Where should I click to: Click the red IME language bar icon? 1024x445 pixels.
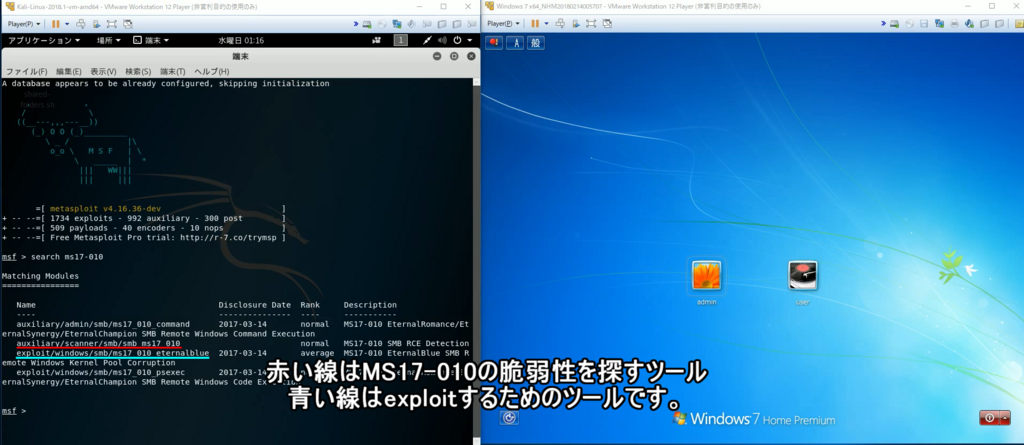click(494, 43)
